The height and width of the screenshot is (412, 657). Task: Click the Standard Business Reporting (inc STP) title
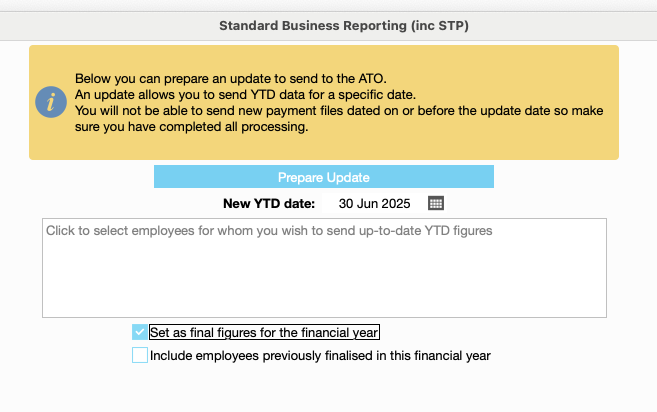[344, 26]
